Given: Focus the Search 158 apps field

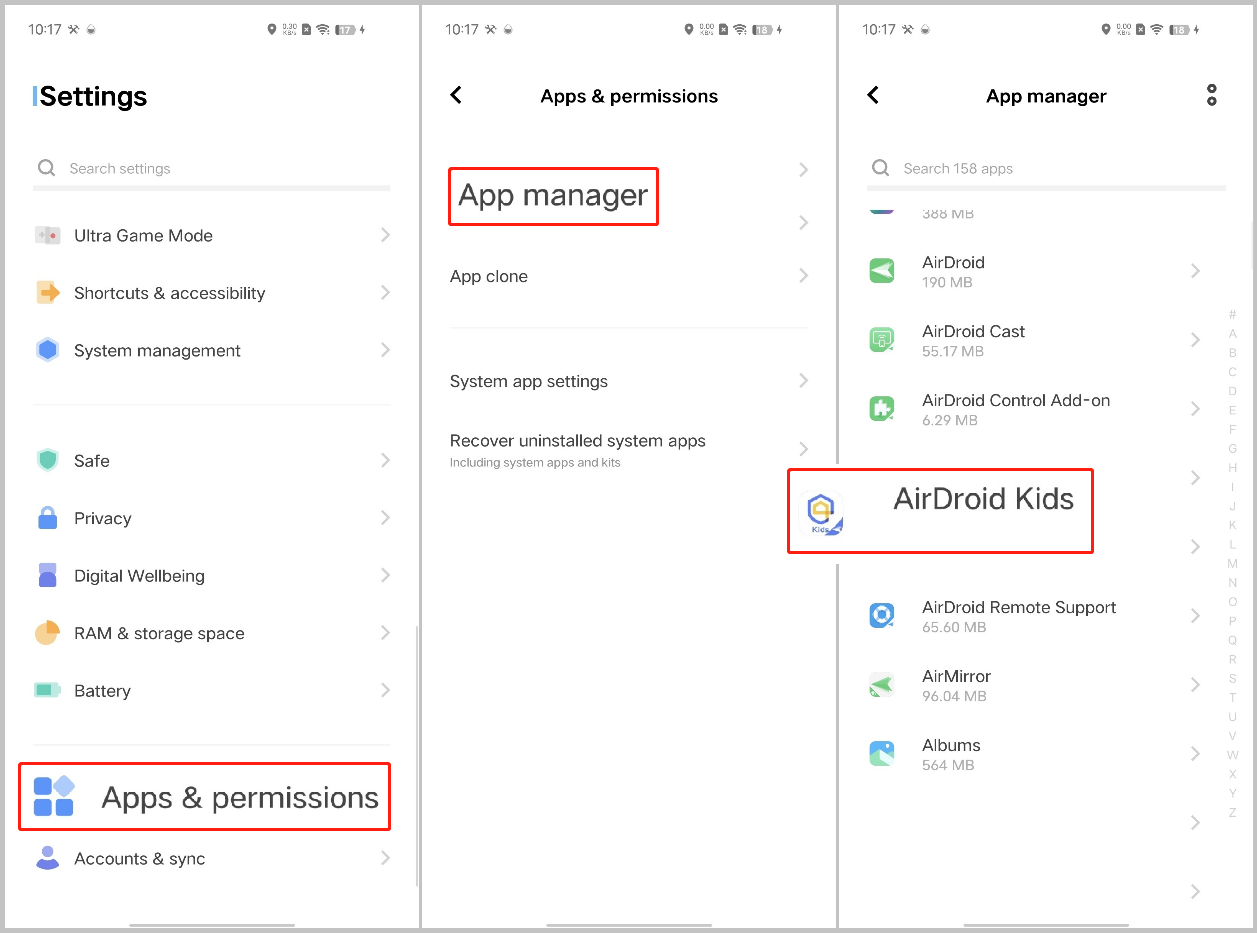Looking at the screenshot, I should (x=1046, y=168).
